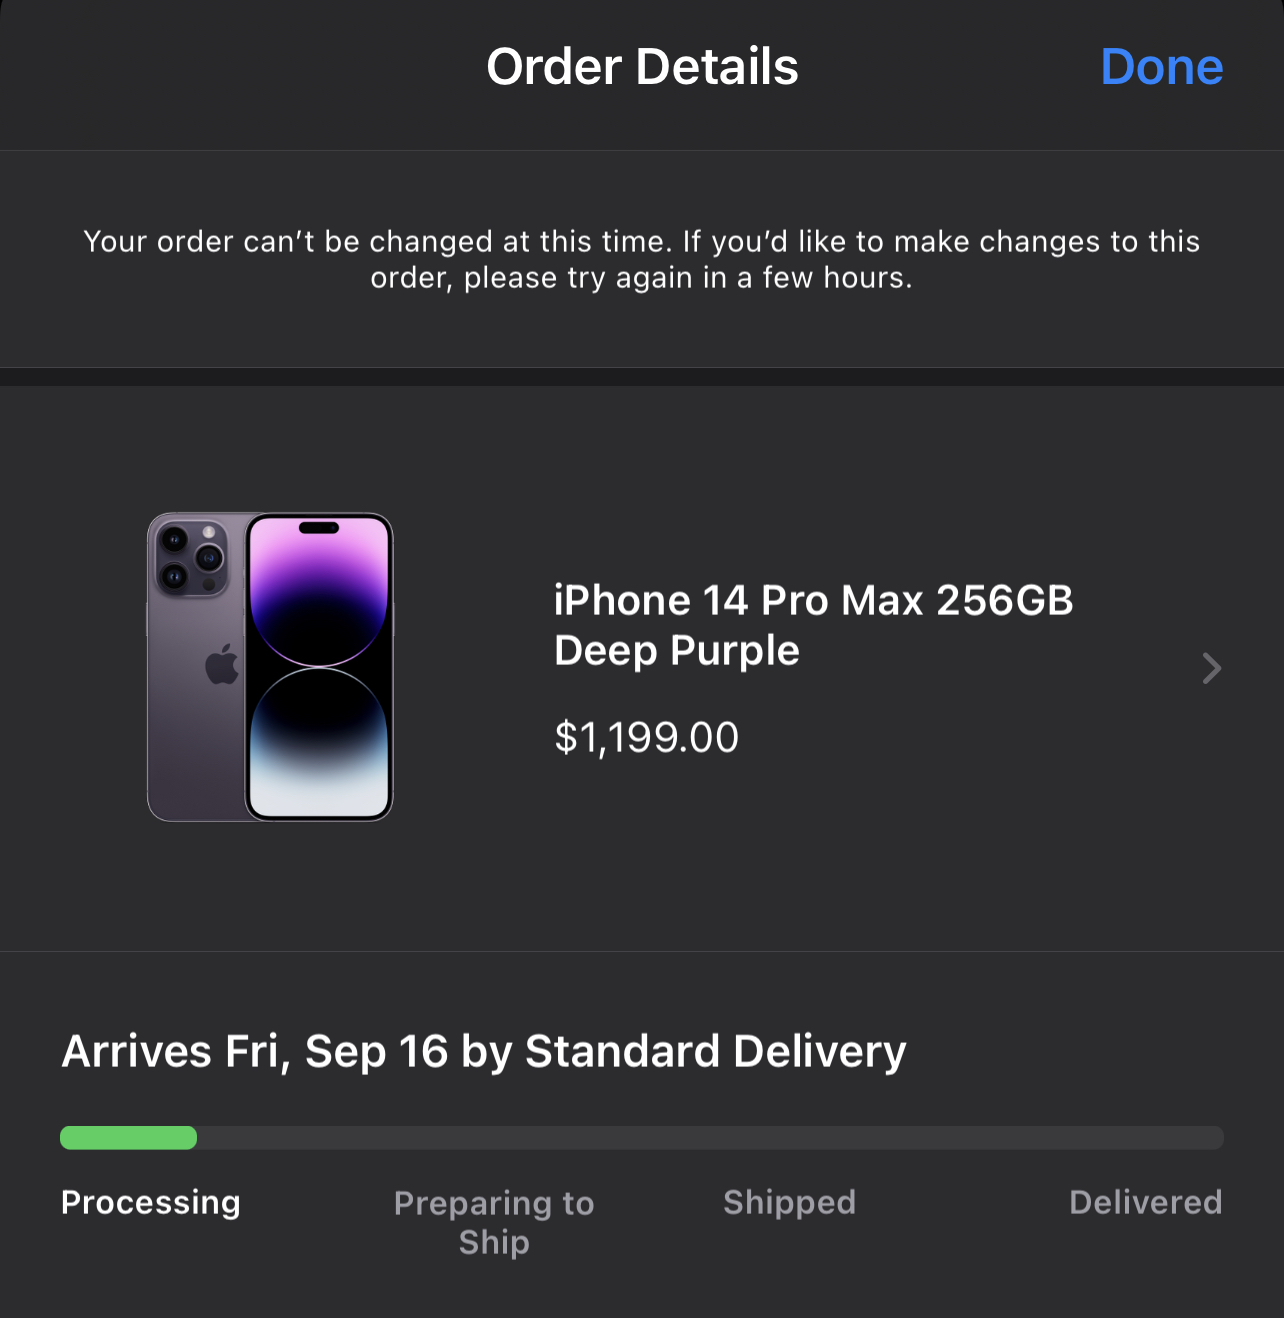Click the green Processing progress segment
Screen dimensions: 1284x1318
tap(128, 1138)
